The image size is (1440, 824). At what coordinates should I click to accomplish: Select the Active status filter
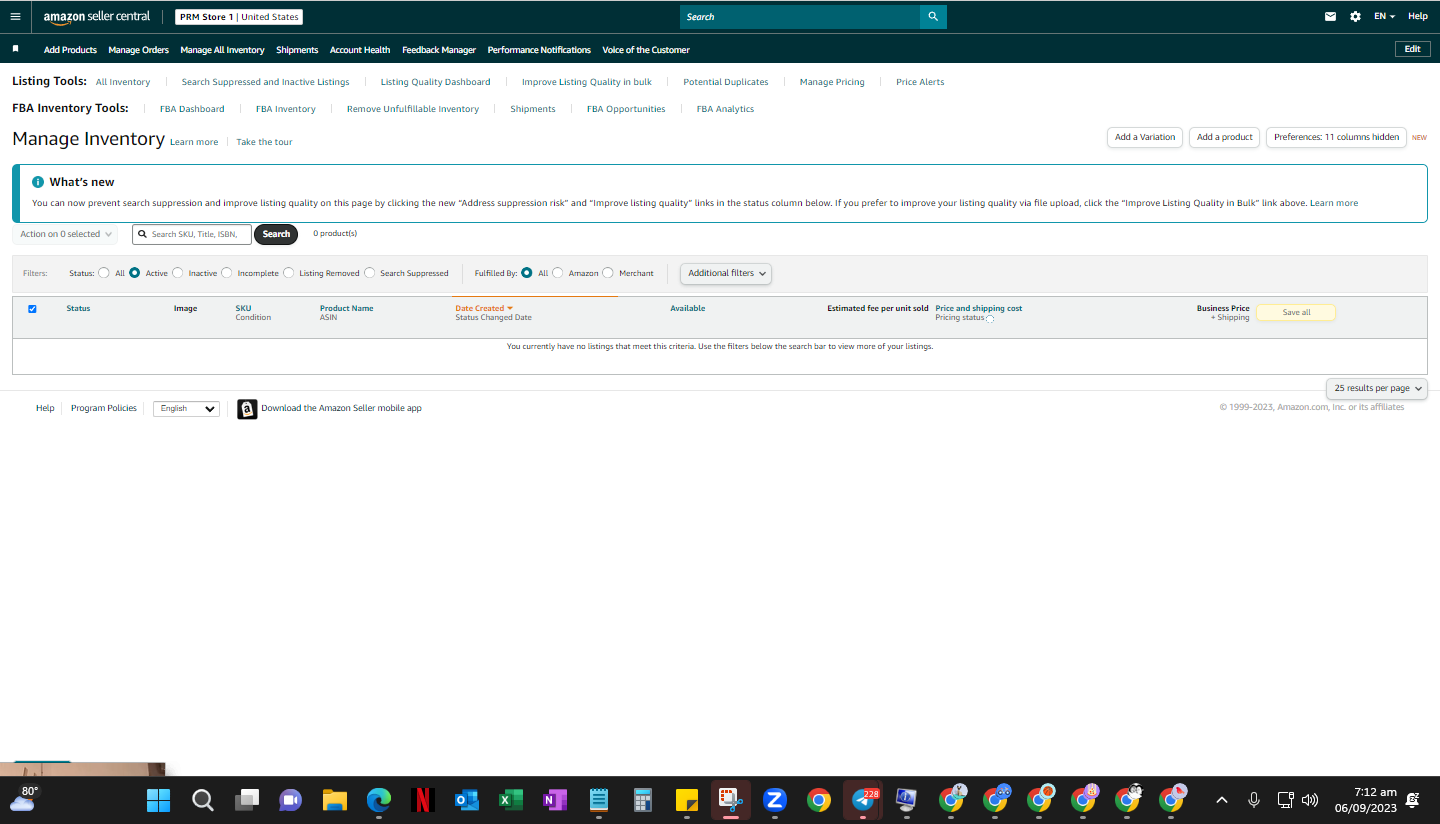click(135, 273)
